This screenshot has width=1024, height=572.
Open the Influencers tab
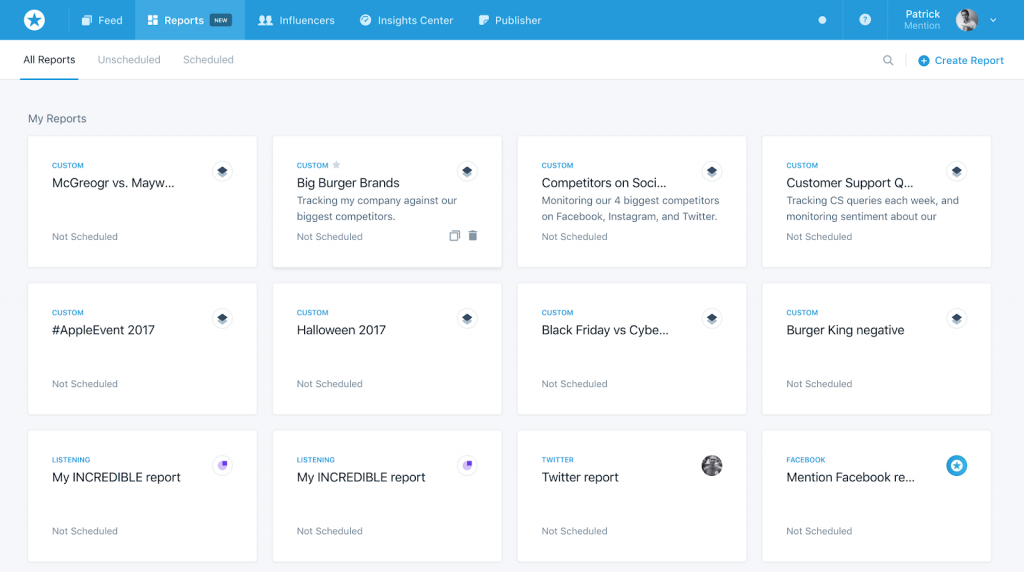coord(296,20)
